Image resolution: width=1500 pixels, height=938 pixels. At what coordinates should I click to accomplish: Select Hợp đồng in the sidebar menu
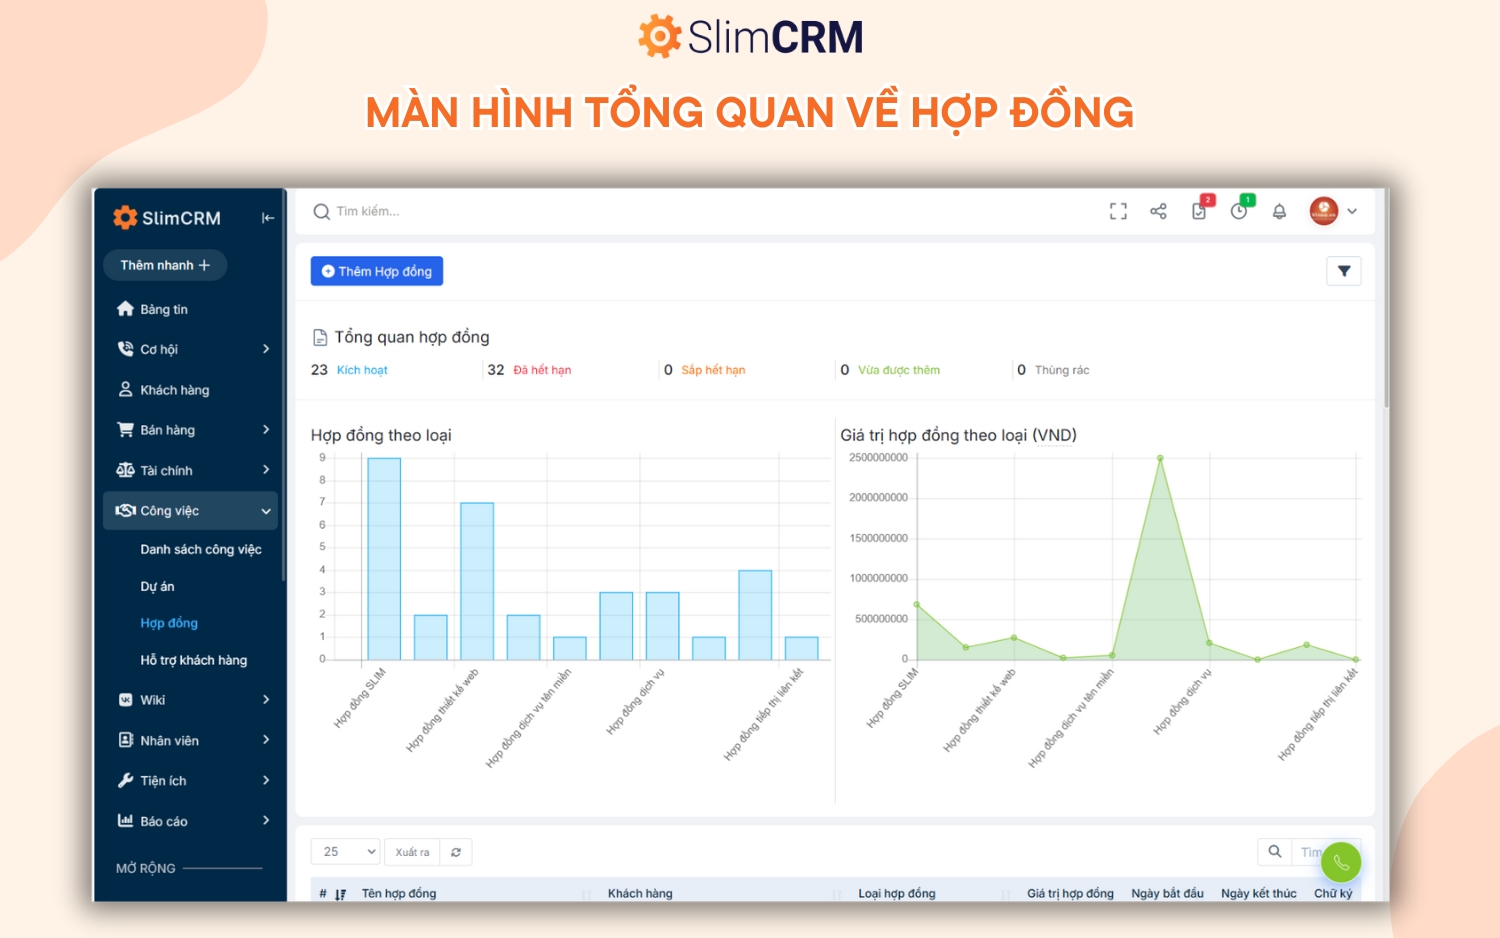click(168, 622)
